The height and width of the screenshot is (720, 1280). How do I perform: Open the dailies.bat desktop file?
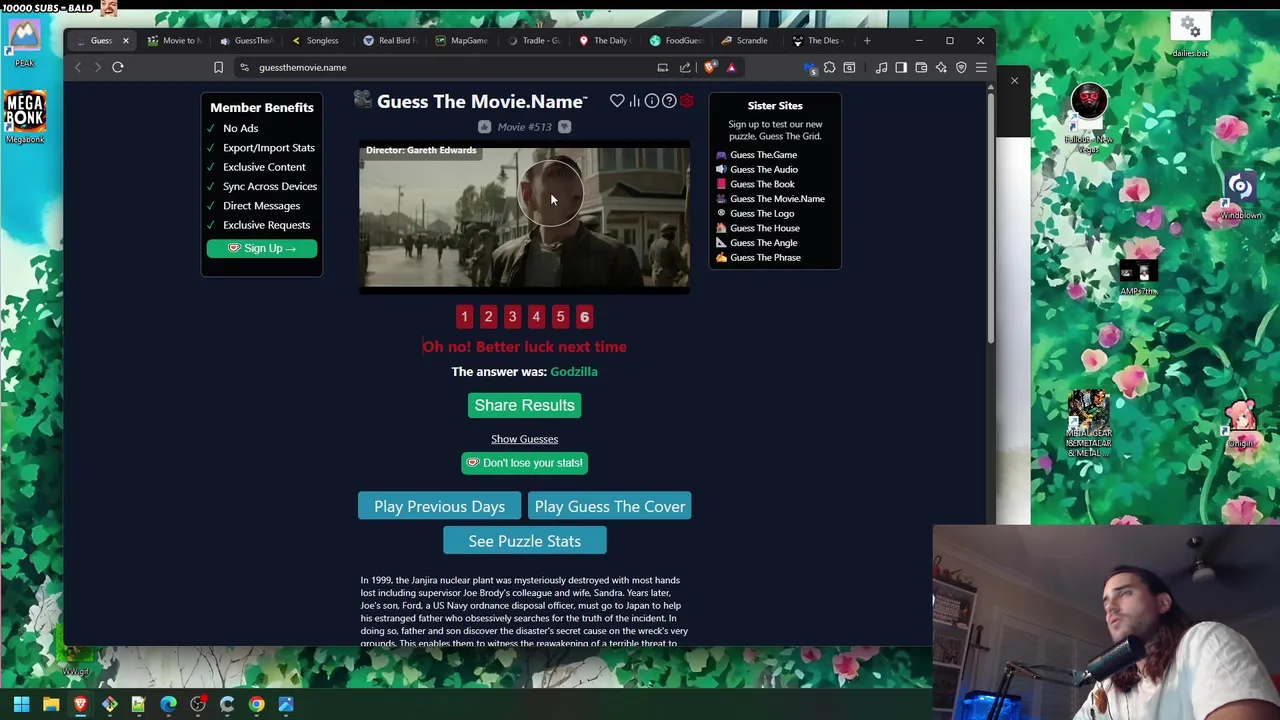[1189, 34]
